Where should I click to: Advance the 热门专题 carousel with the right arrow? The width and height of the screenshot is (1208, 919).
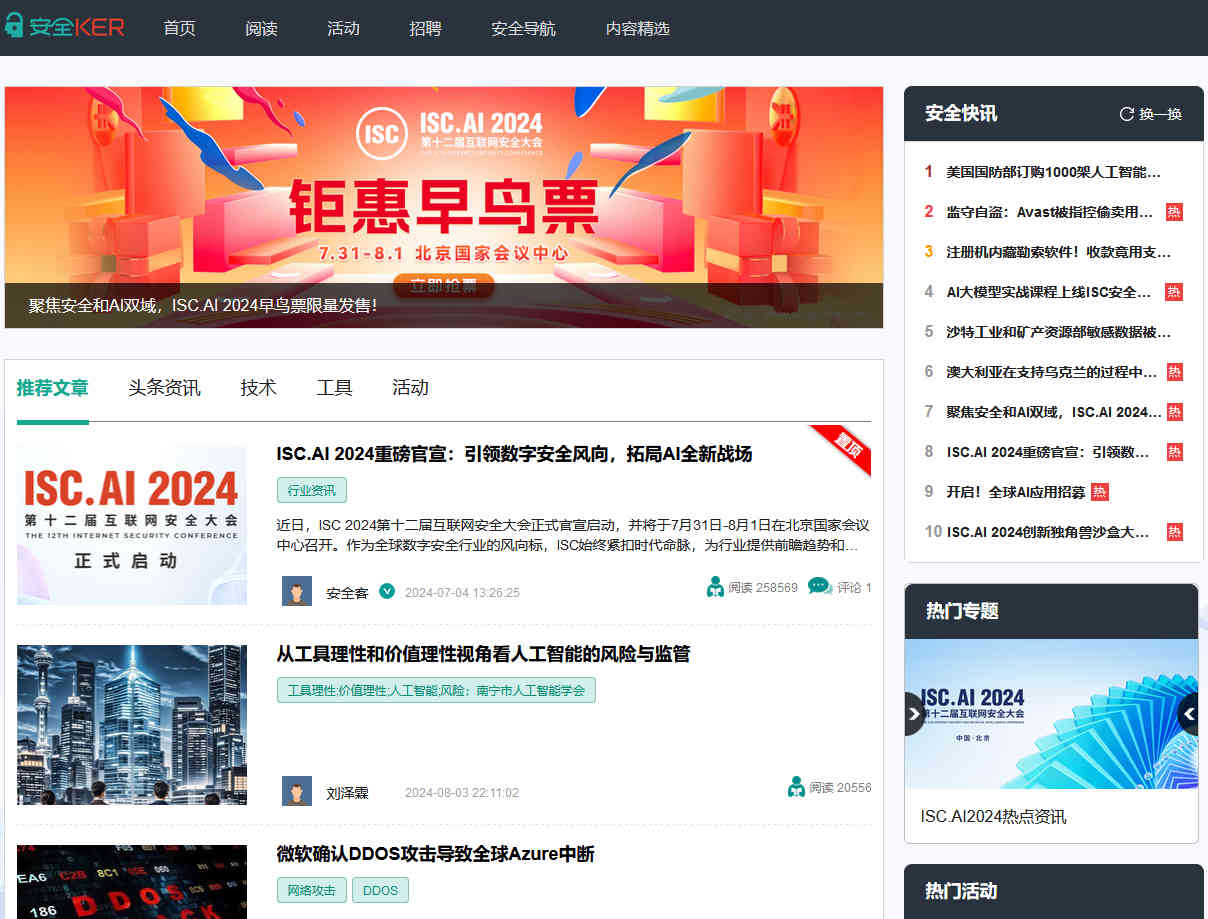point(1188,714)
